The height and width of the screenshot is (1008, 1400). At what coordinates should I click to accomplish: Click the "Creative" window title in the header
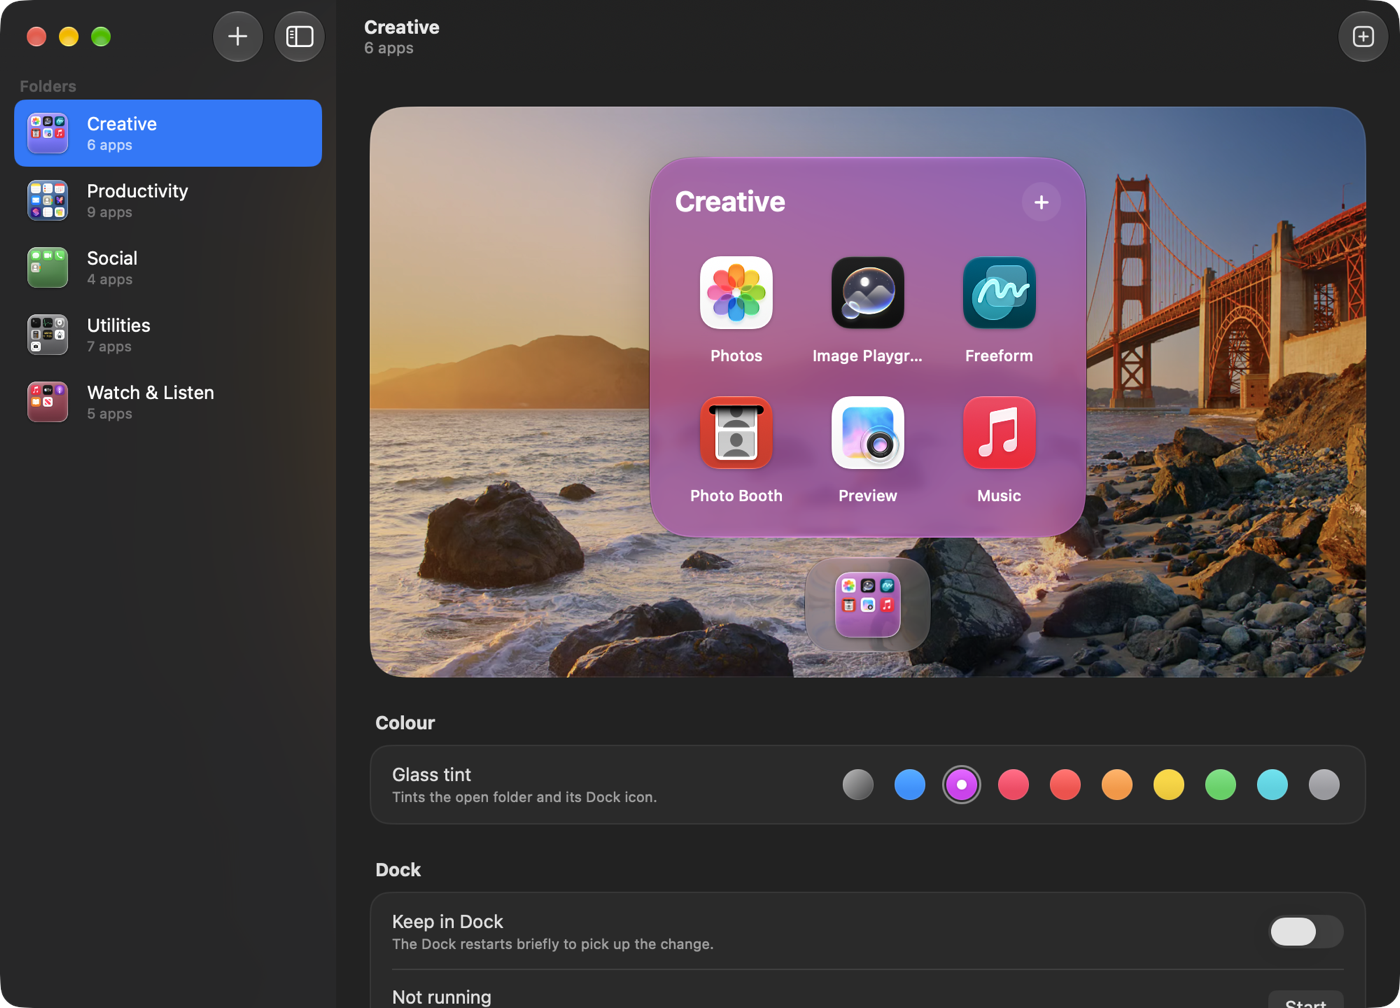pyautogui.click(x=402, y=27)
